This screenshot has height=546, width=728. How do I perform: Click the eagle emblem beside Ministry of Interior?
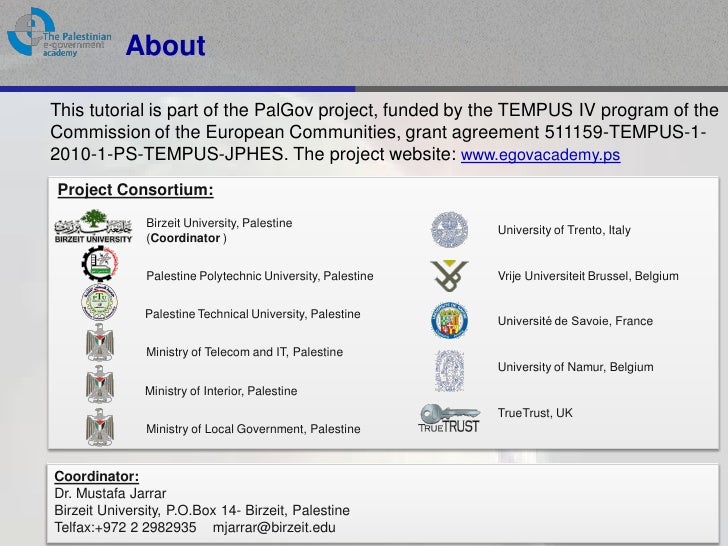tap(99, 384)
